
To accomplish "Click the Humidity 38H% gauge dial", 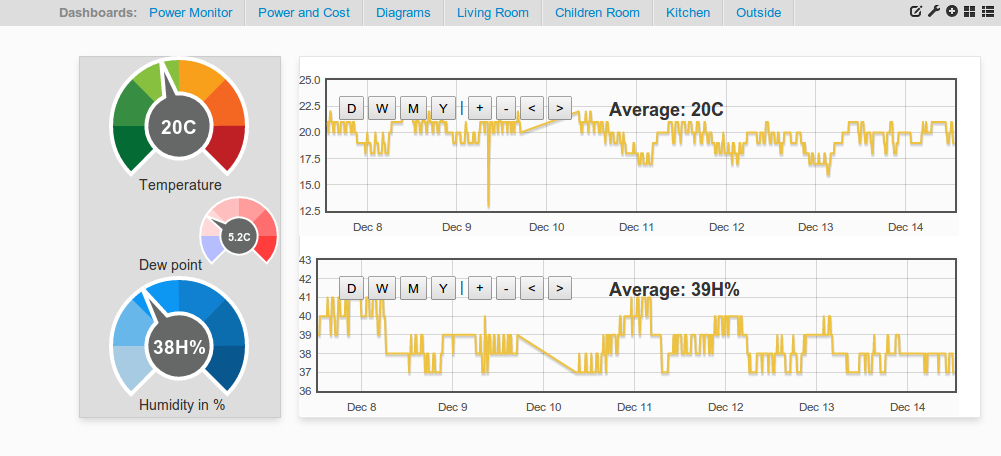I will click(x=179, y=337).
